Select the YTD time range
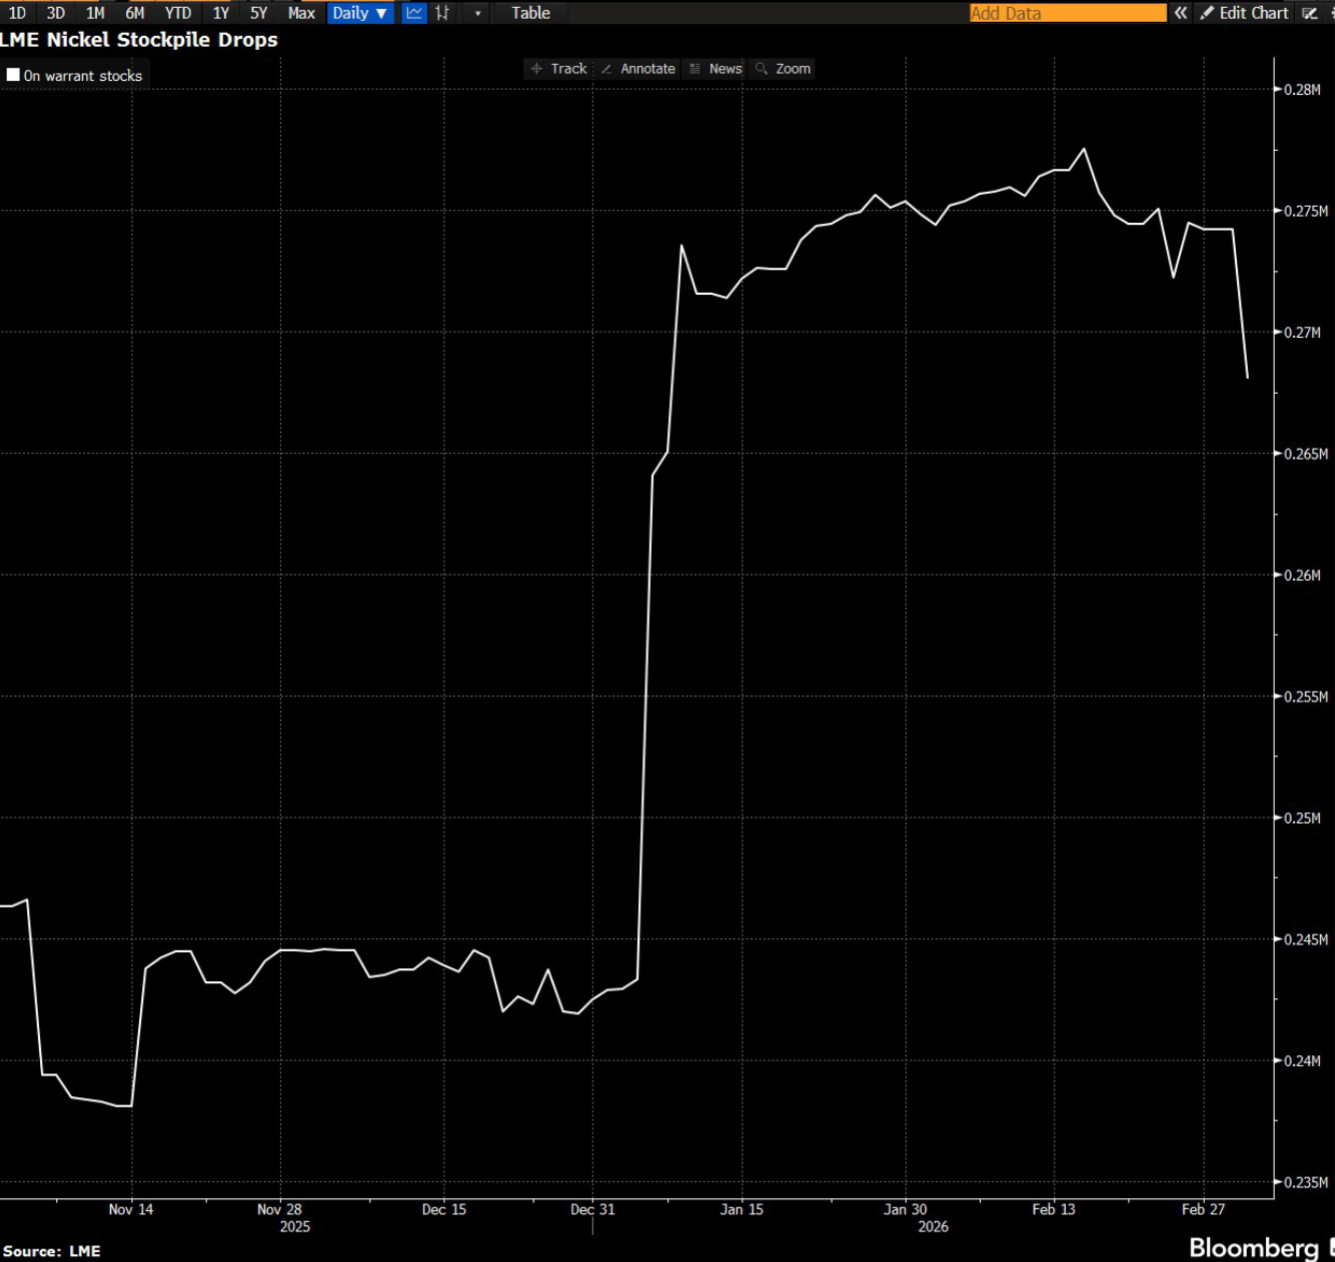The image size is (1335, 1262). (x=178, y=13)
